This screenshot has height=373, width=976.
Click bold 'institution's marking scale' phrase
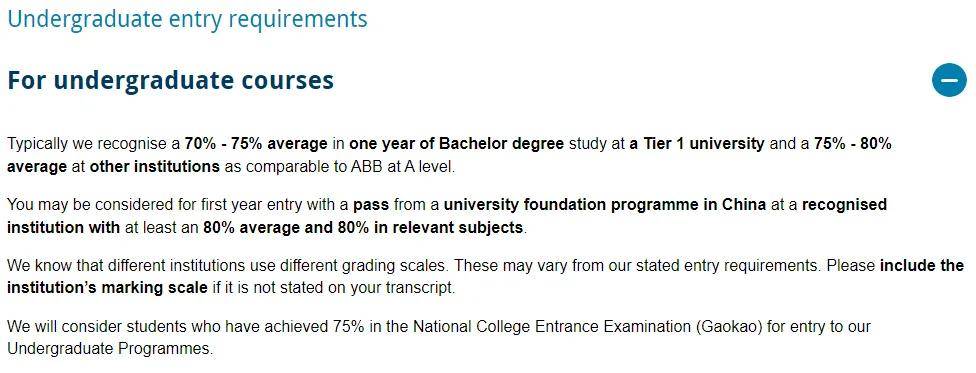(x=107, y=289)
